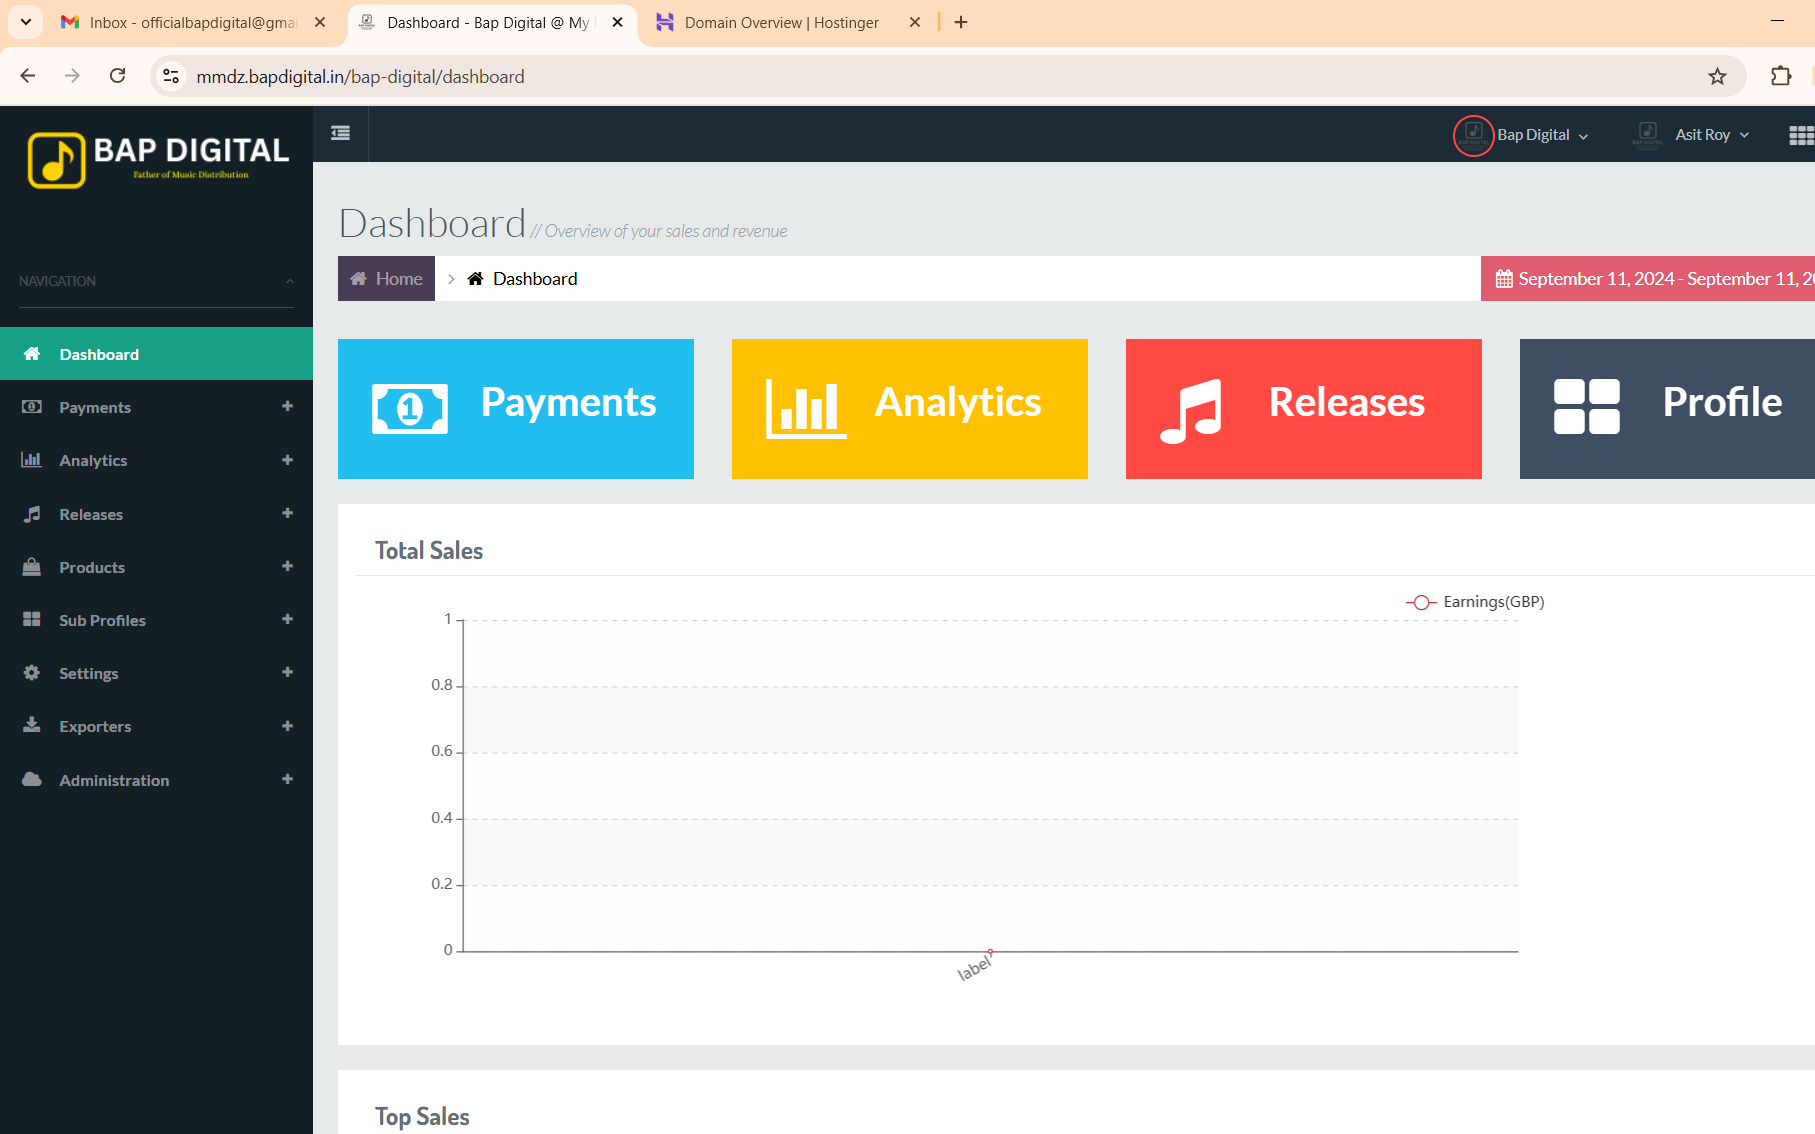Click the browser address bar URL
1815x1134 pixels.
point(360,77)
